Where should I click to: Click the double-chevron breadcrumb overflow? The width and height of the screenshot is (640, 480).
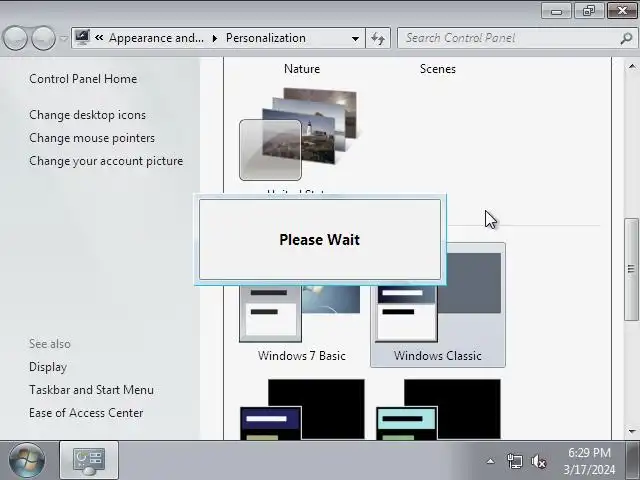99,38
